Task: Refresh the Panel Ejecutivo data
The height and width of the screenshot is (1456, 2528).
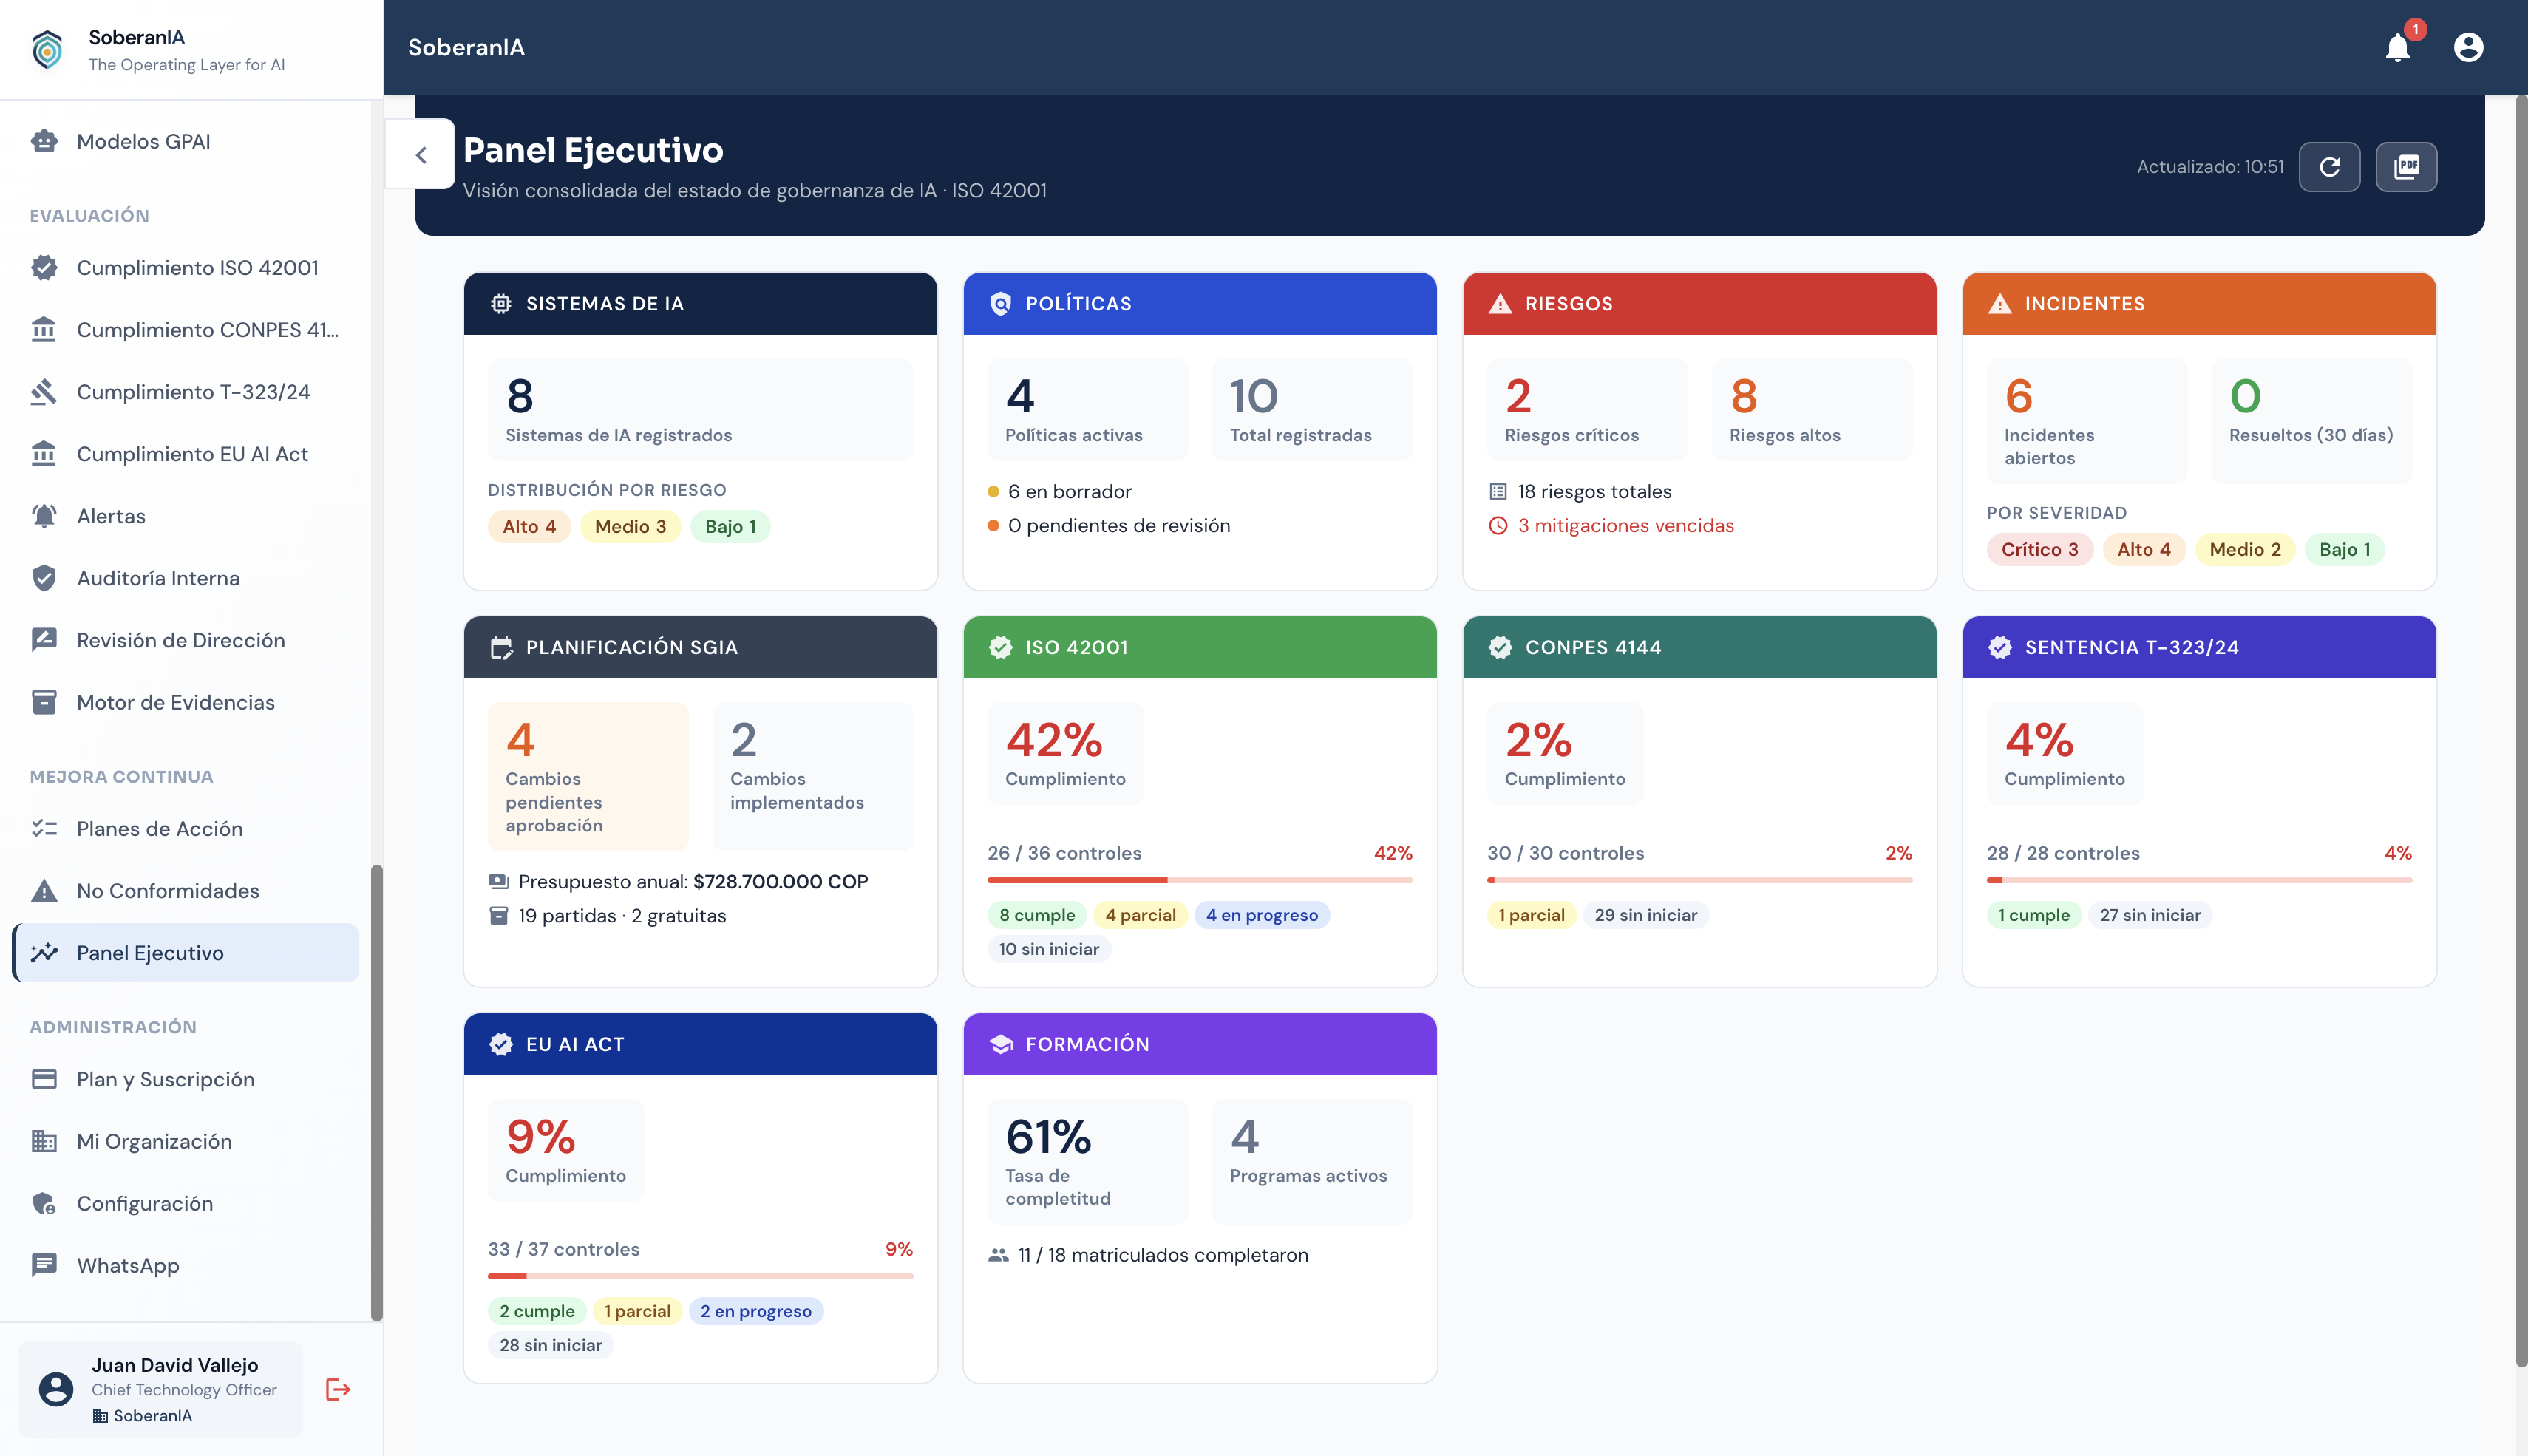Action: 2329,167
